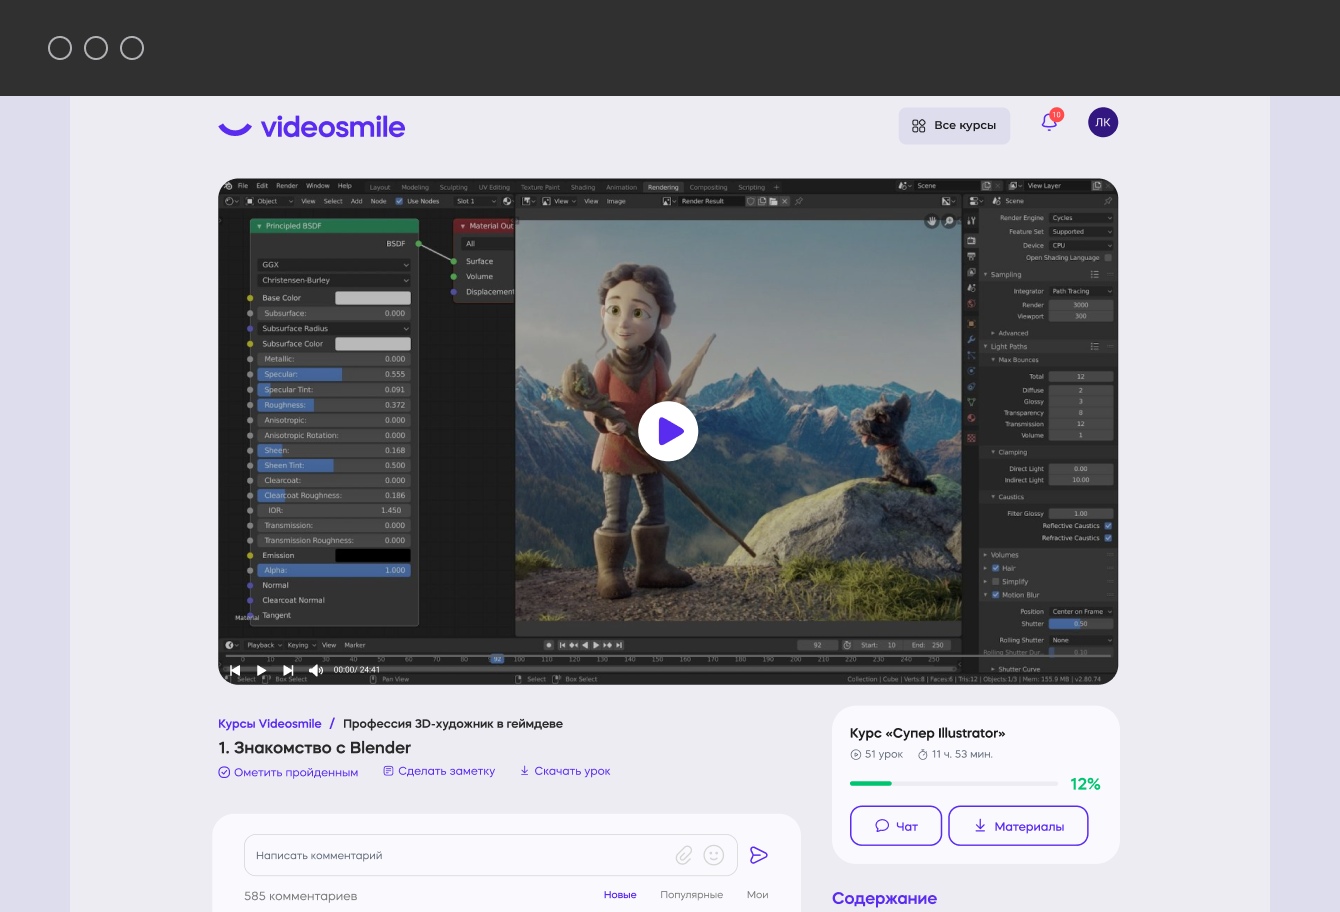Click the black Emission color swatch

373,555
